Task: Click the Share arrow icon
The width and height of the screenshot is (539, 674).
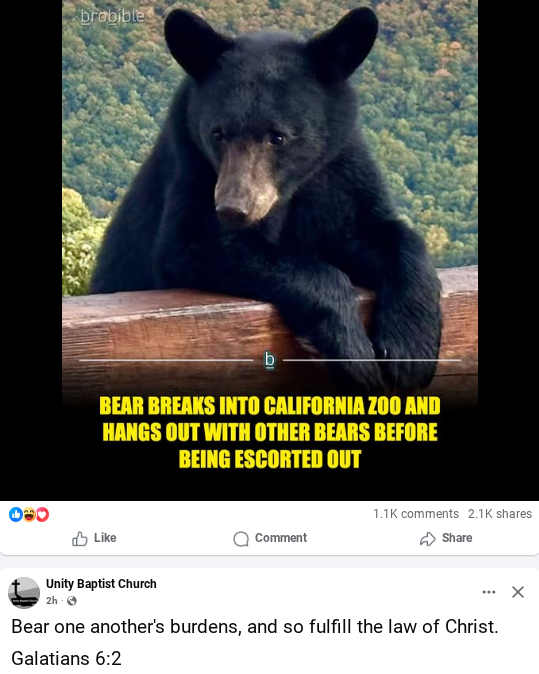Action: (x=427, y=539)
